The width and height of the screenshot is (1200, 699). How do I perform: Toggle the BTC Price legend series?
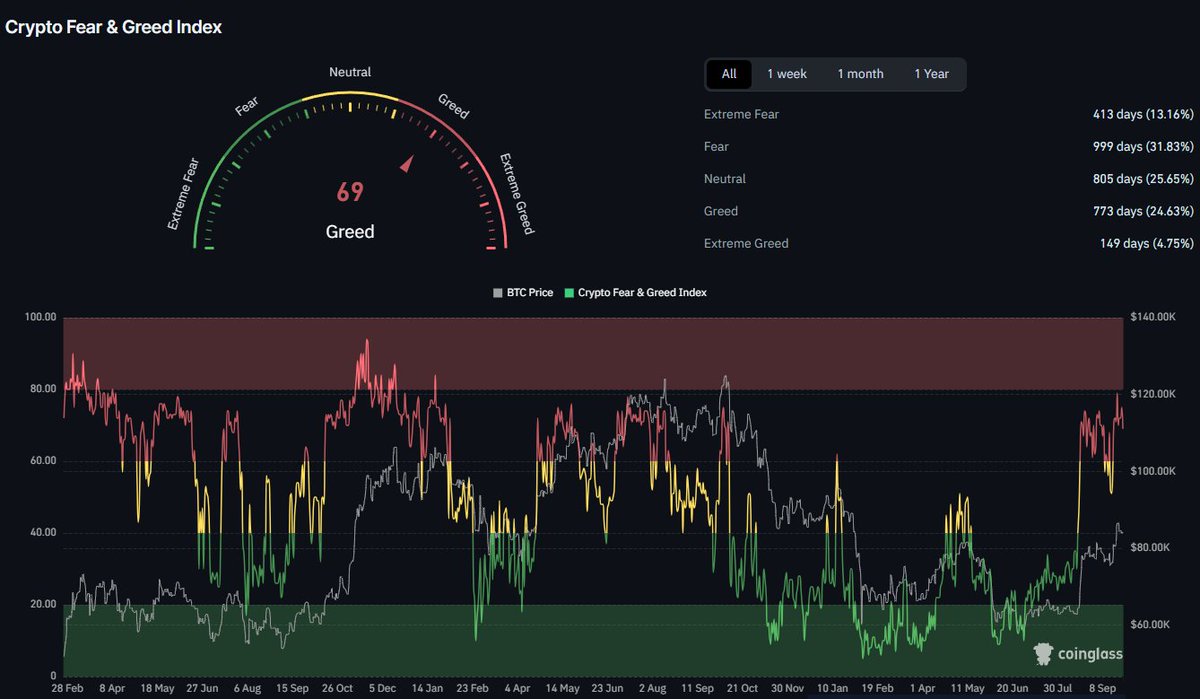point(523,293)
